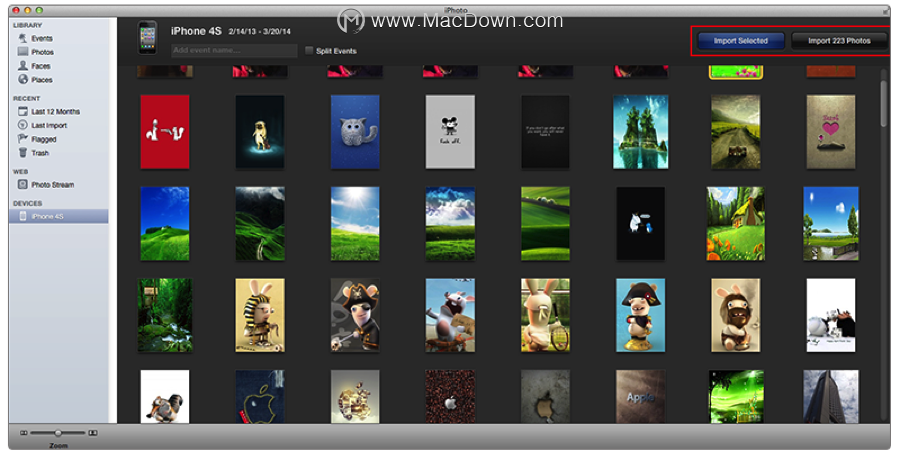Select the road through hills thumbnail
The height and width of the screenshot is (453, 900).
click(735, 132)
